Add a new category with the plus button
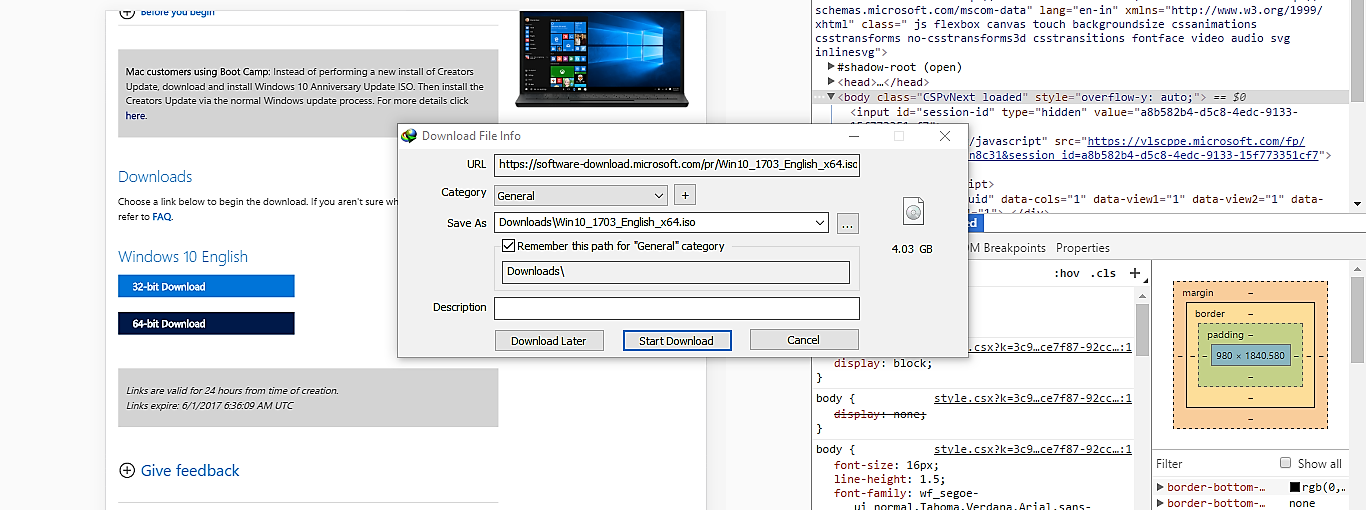1366x510 pixels. [685, 195]
